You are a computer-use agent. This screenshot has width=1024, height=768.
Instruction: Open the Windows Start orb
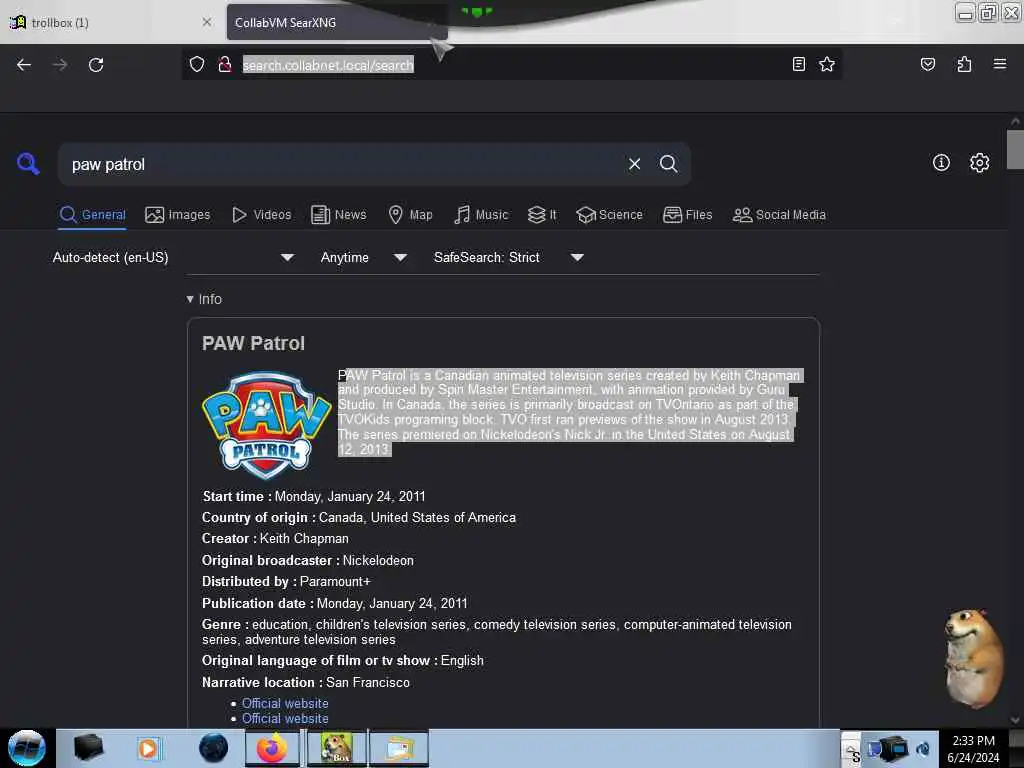click(x=27, y=748)
